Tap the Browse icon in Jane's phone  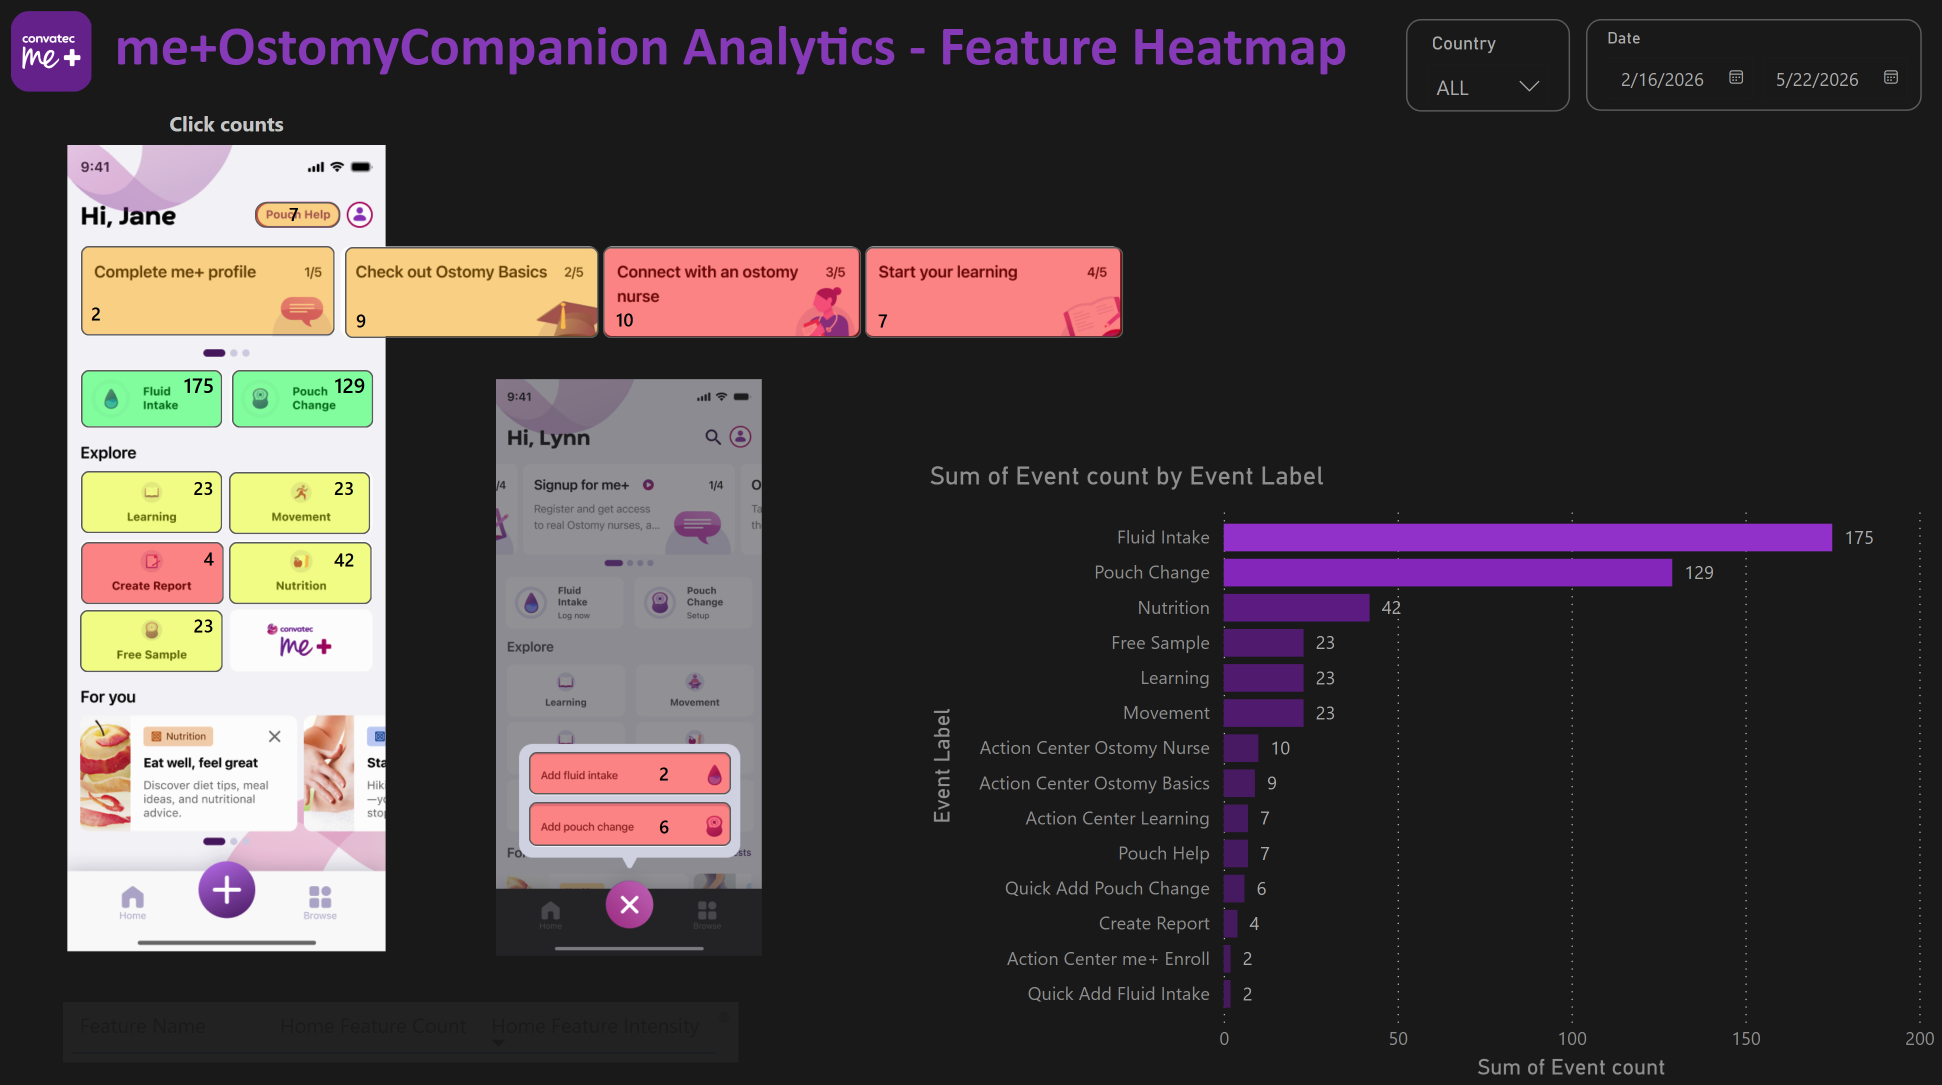(x=320, y=902)
